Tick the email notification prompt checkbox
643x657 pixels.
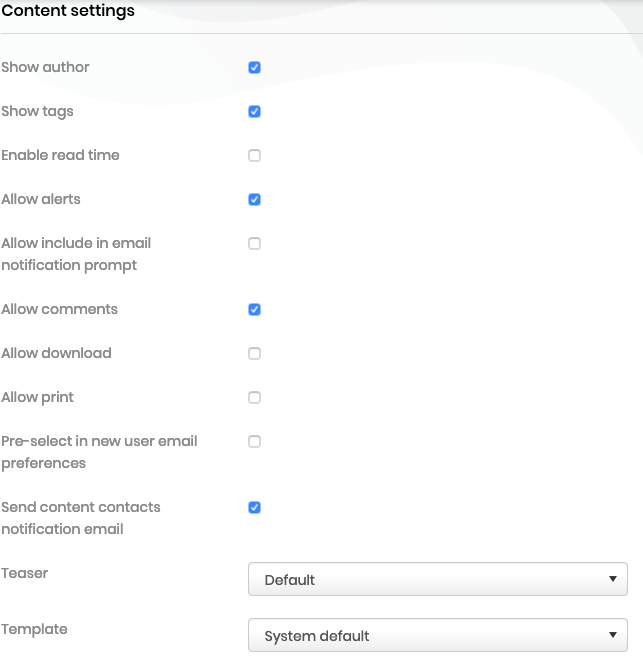[255, 244]
